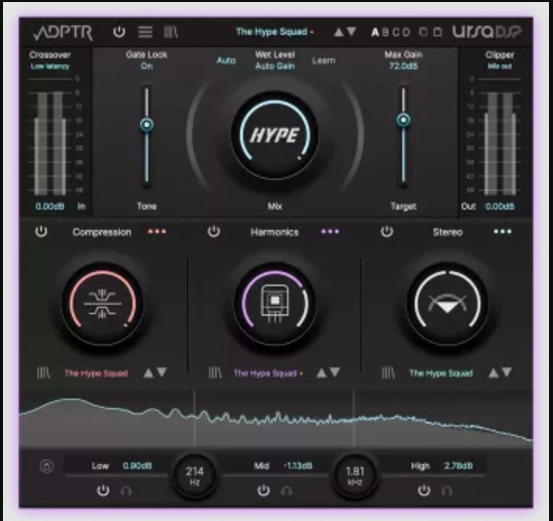Image resolution: width=553 pixels, height=521 pixels.
Task: Select next Compression preset down arrow
Action: pyautogui.click(x=162, y=372)
